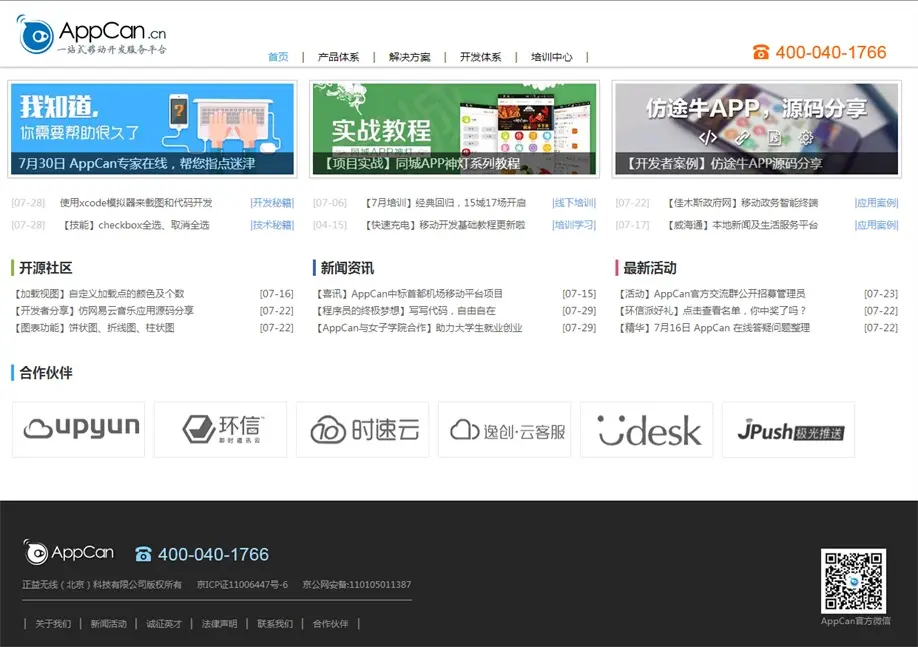Open 法律声明 footer link
Image resolution: width=918 pixels, height=647 pixels.
coord(220,624)
